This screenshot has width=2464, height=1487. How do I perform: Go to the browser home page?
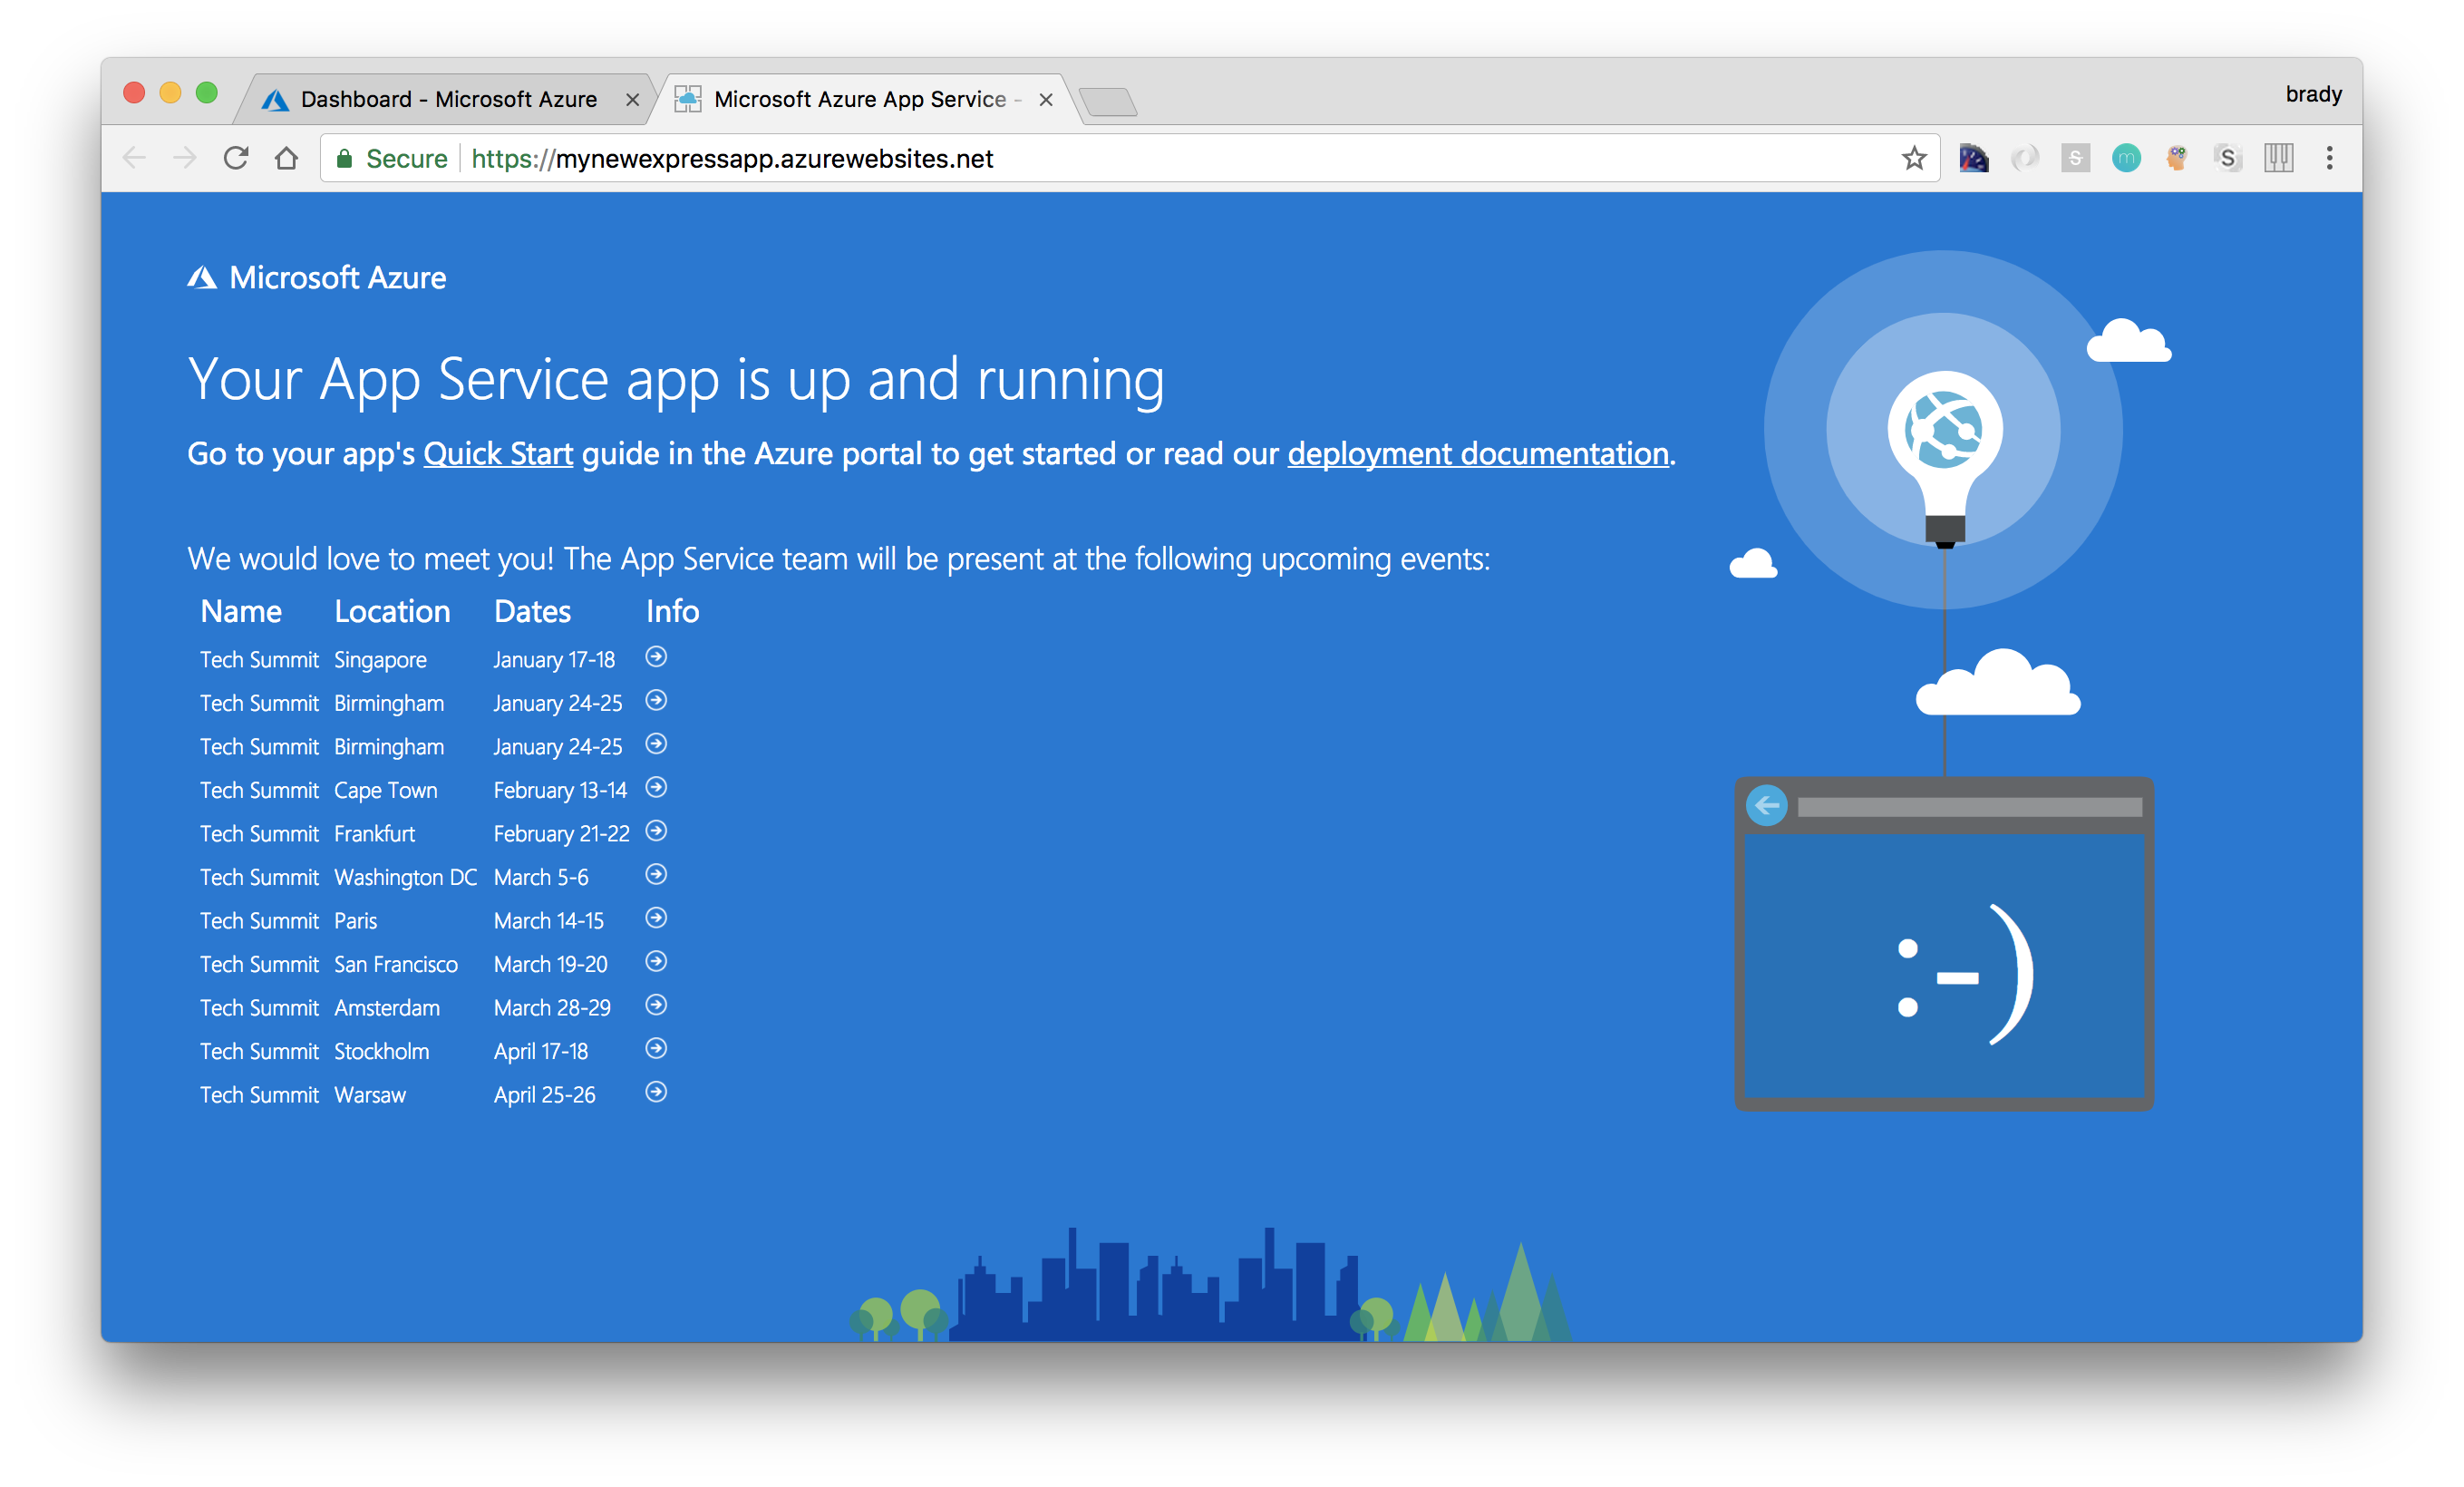(287, 158)
